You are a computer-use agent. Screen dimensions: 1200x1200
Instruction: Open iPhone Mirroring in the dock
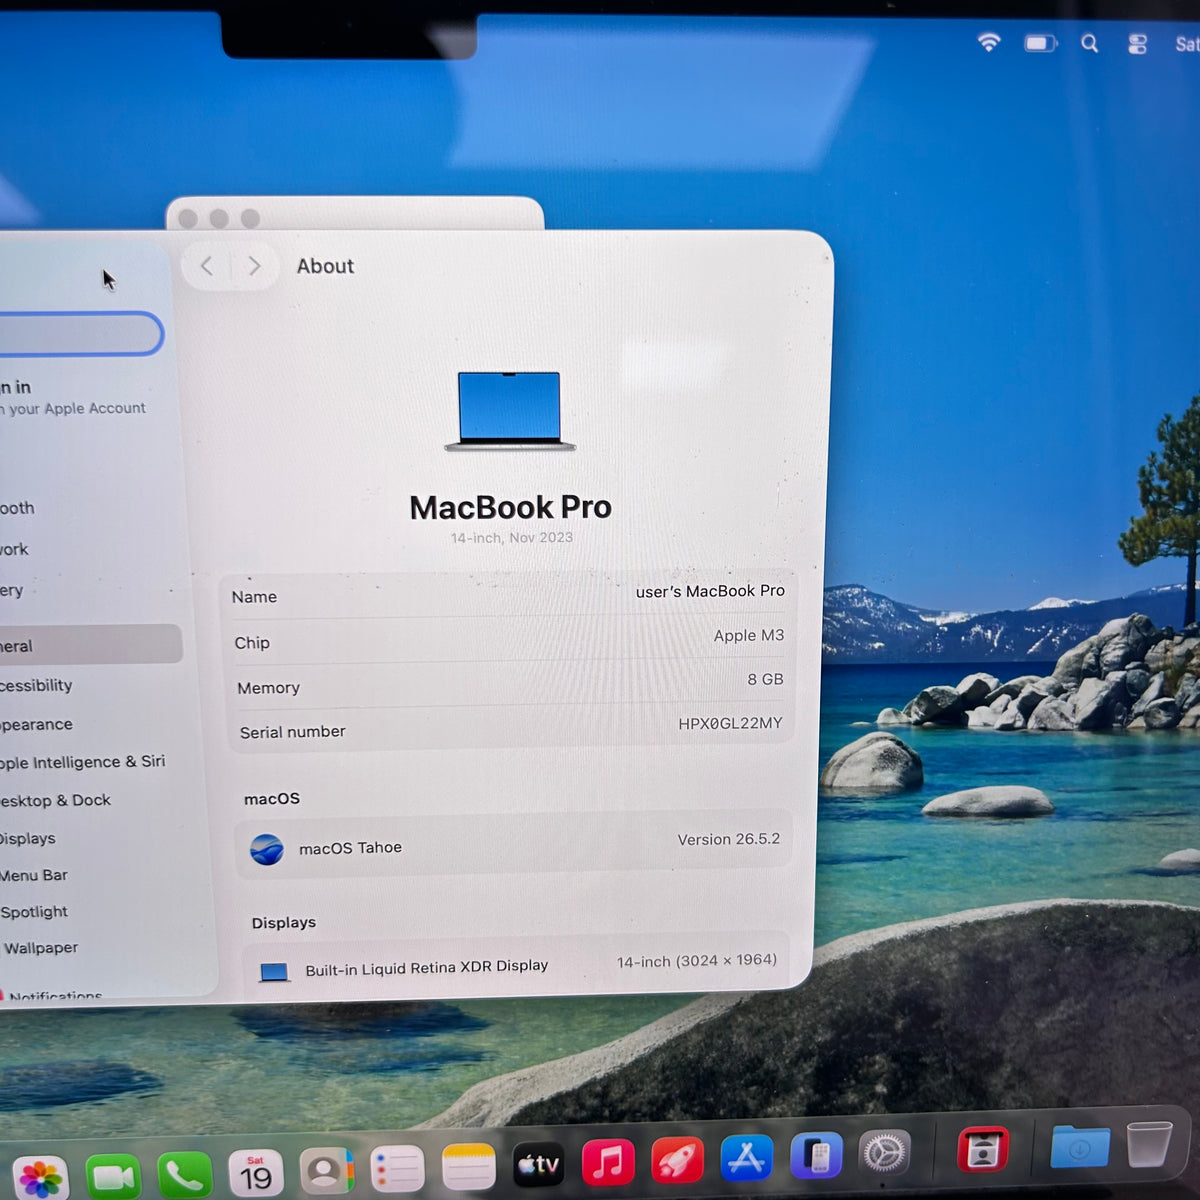point(816,1156)
